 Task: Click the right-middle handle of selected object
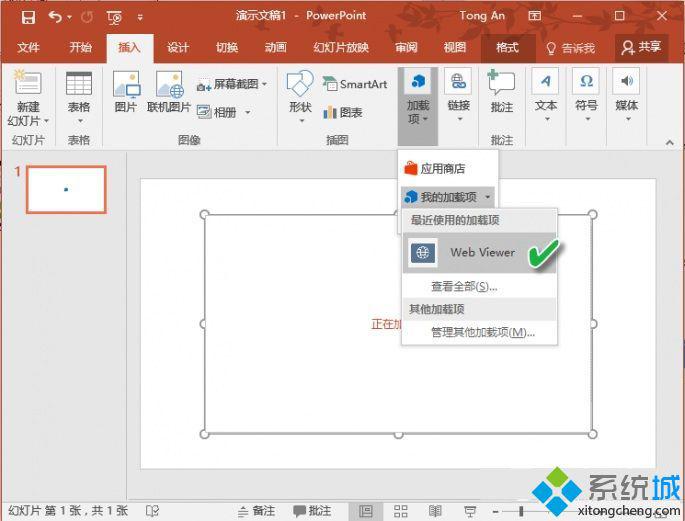coord(593,324)
